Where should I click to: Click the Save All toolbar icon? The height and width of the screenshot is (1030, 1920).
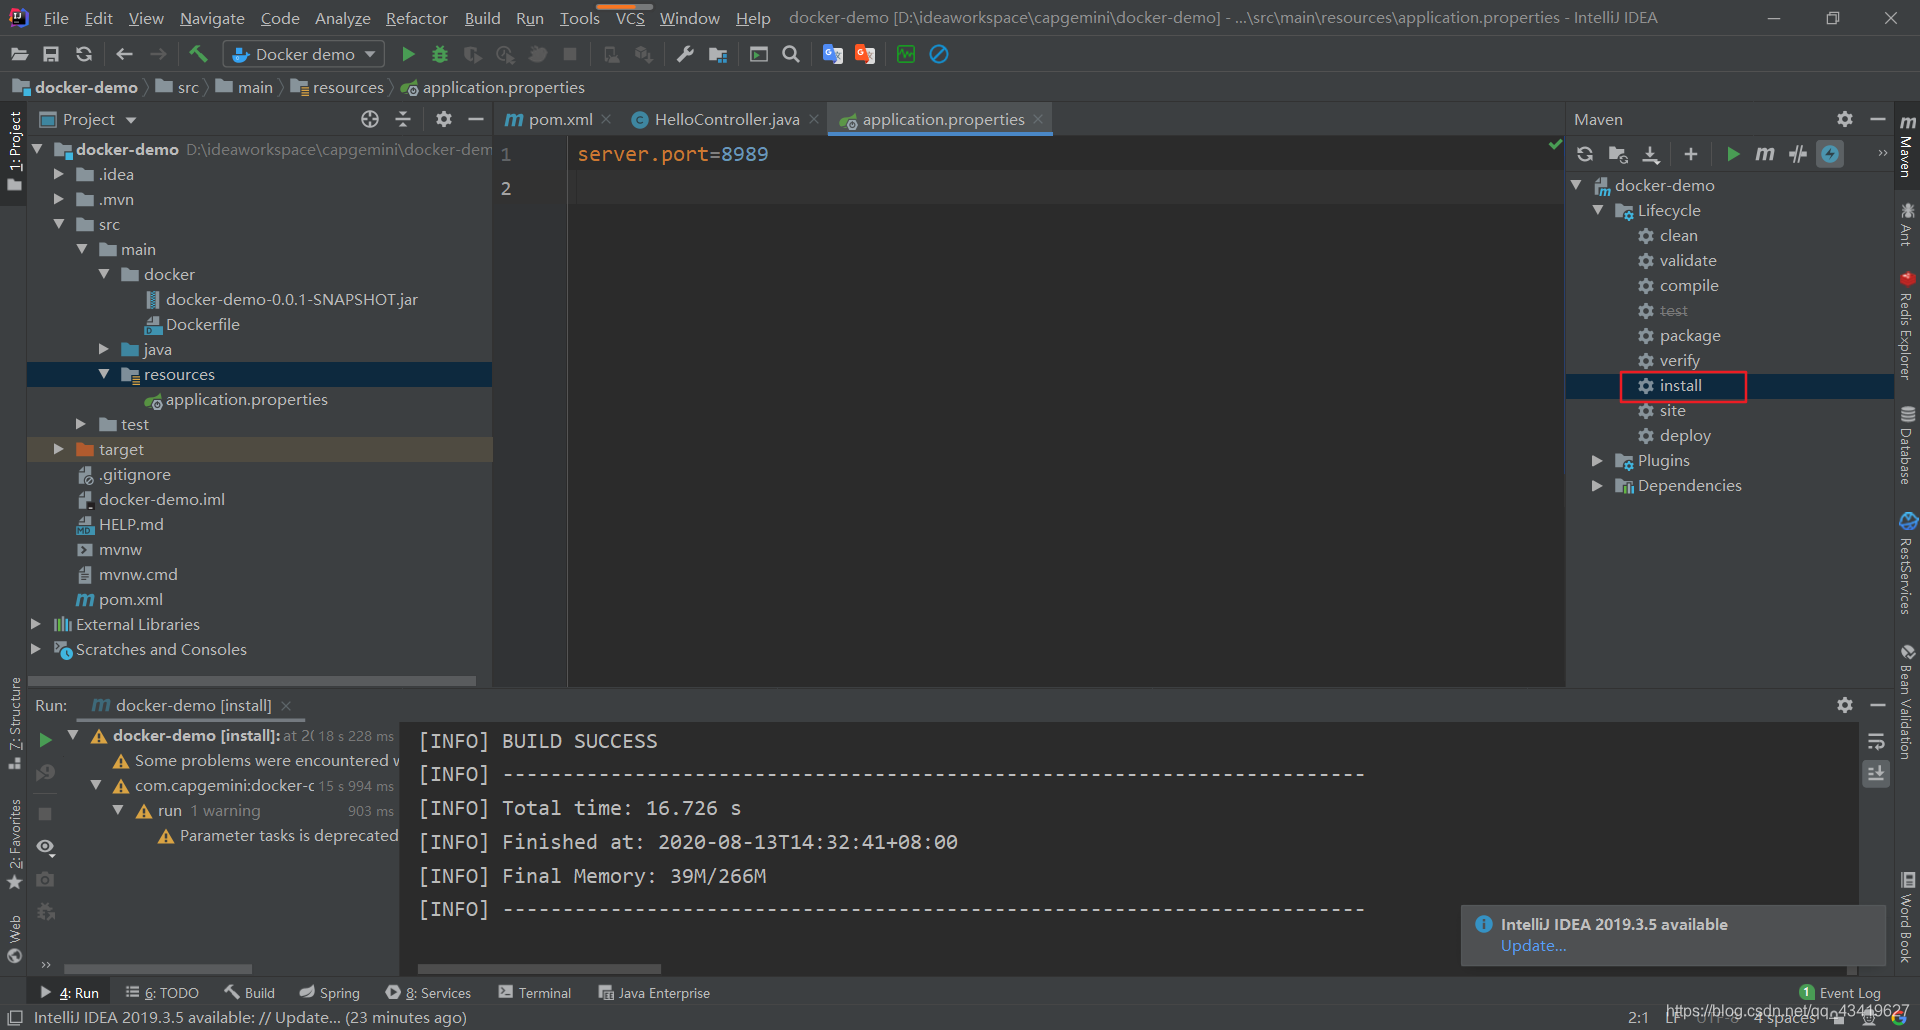pyautogui.click(x=51, y=54)
